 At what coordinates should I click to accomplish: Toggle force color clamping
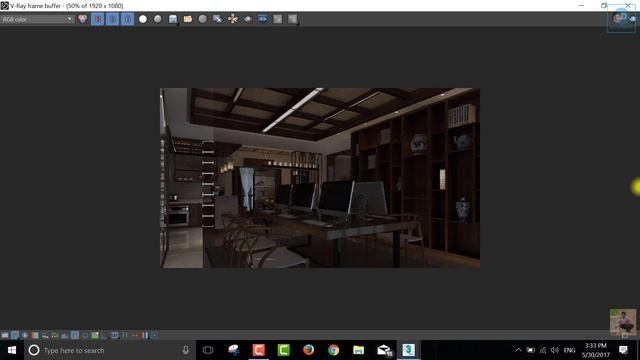click(15, 335)
